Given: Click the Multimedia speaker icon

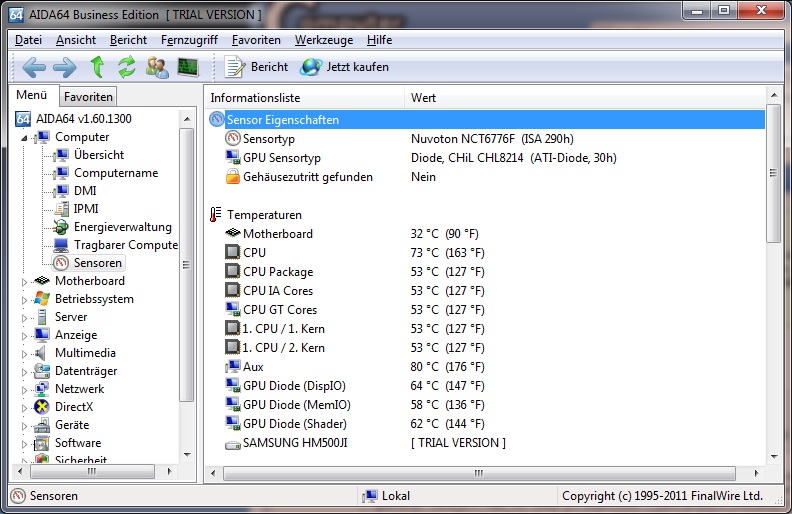Looking at the screenshot, I should pyautogui.click(x=41, y=353).
